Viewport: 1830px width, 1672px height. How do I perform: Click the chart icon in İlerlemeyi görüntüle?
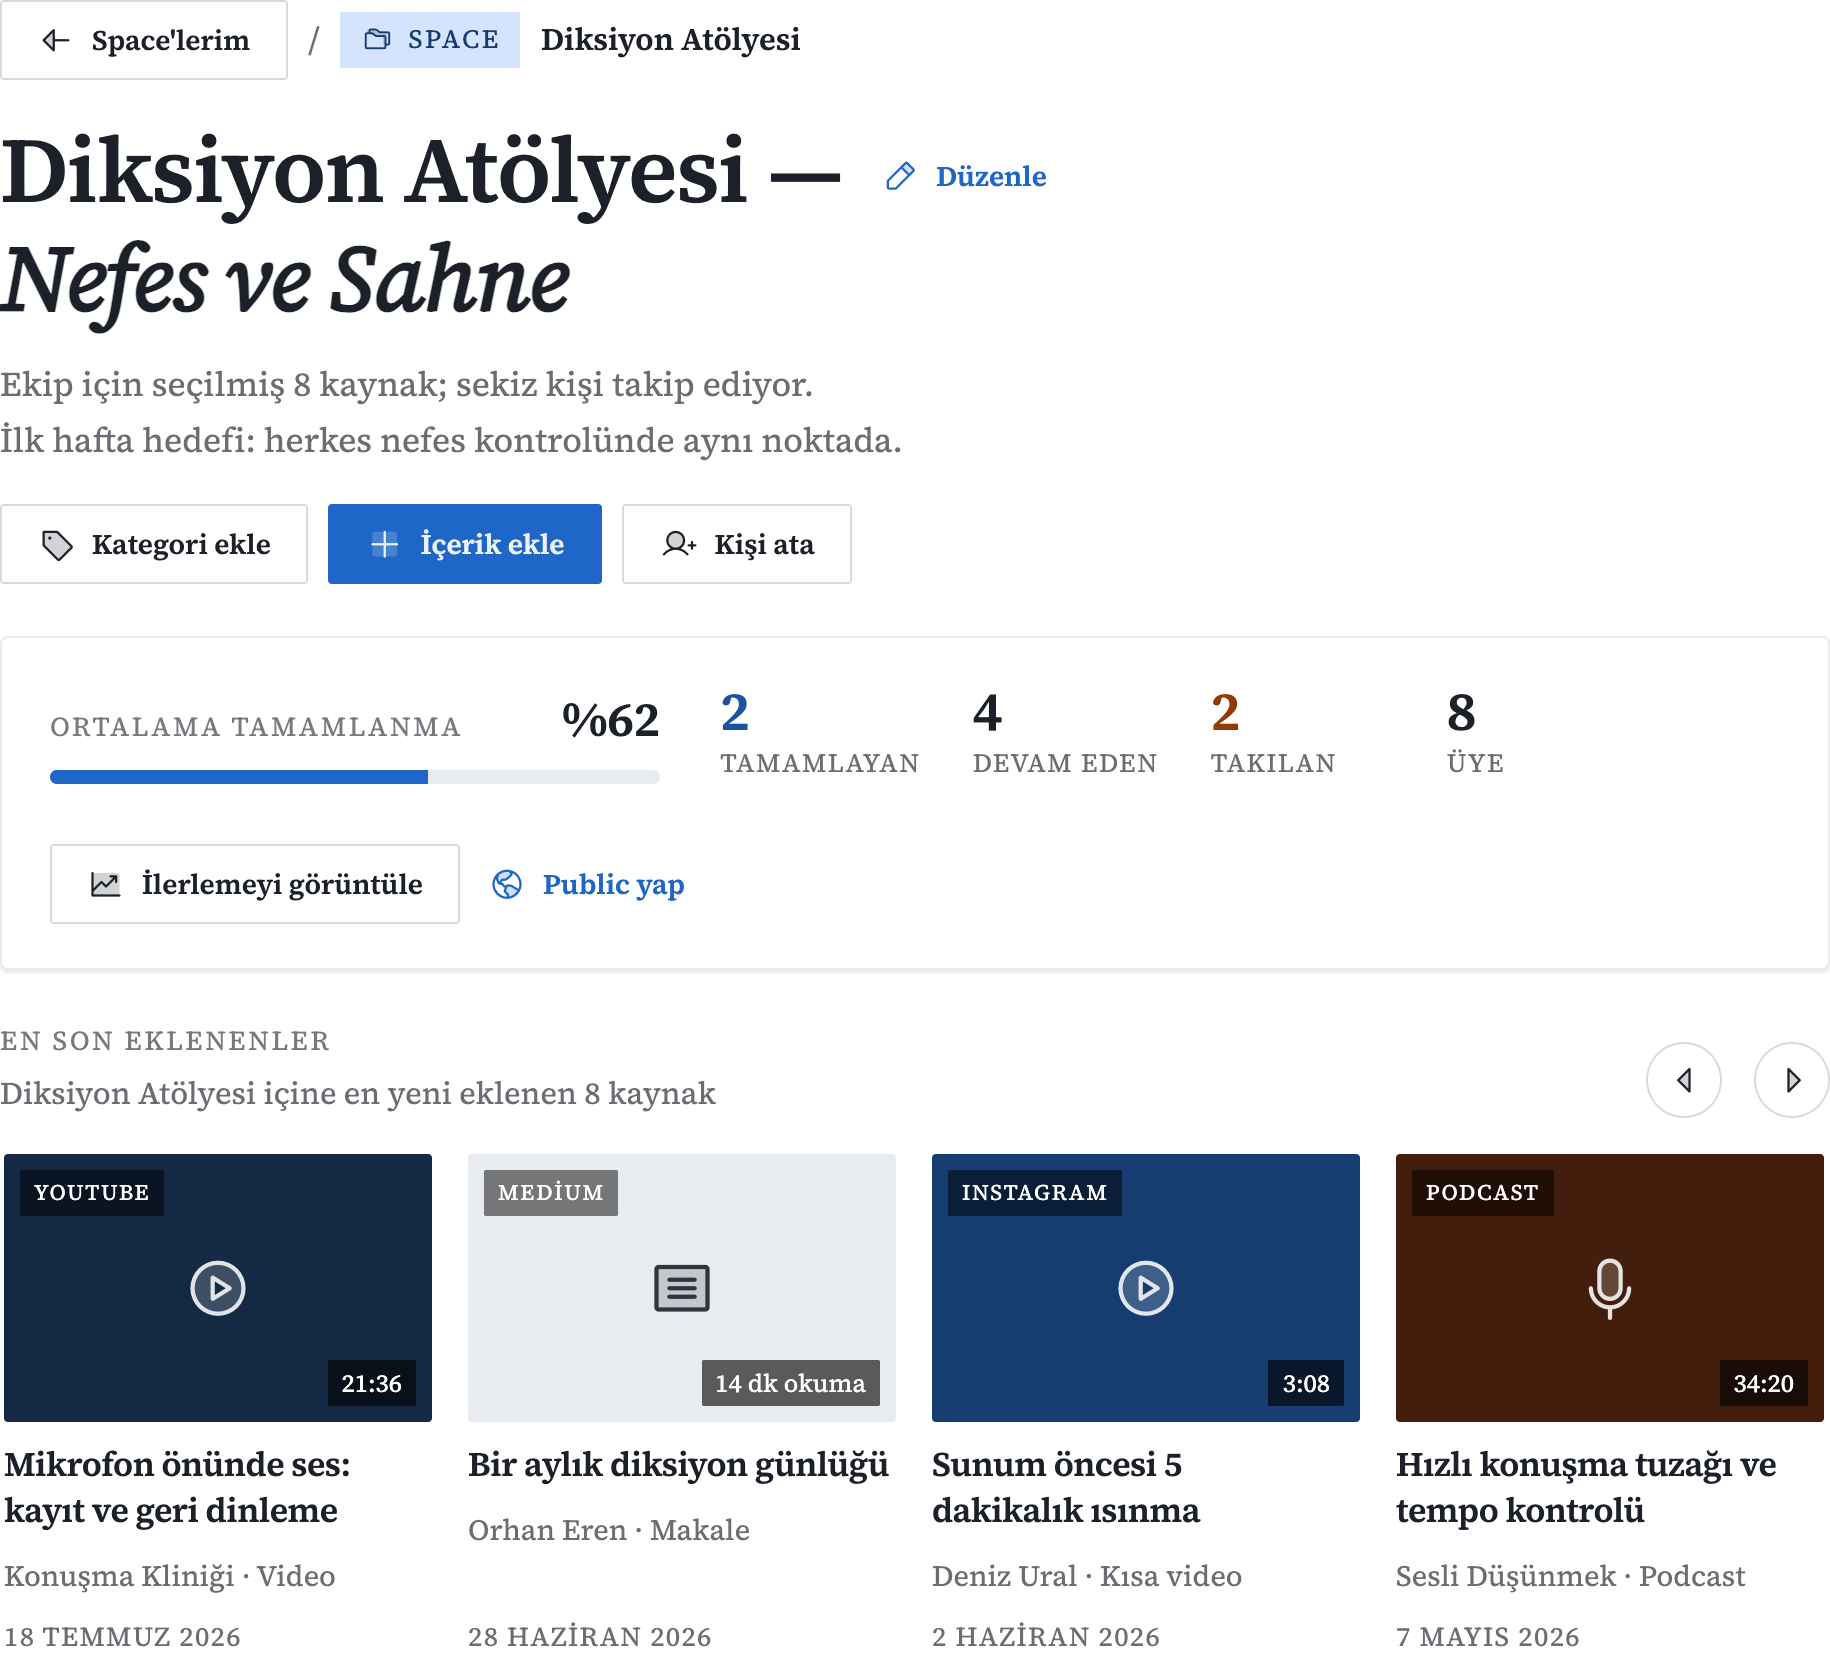pyautogui.click(x=106, y=884)
